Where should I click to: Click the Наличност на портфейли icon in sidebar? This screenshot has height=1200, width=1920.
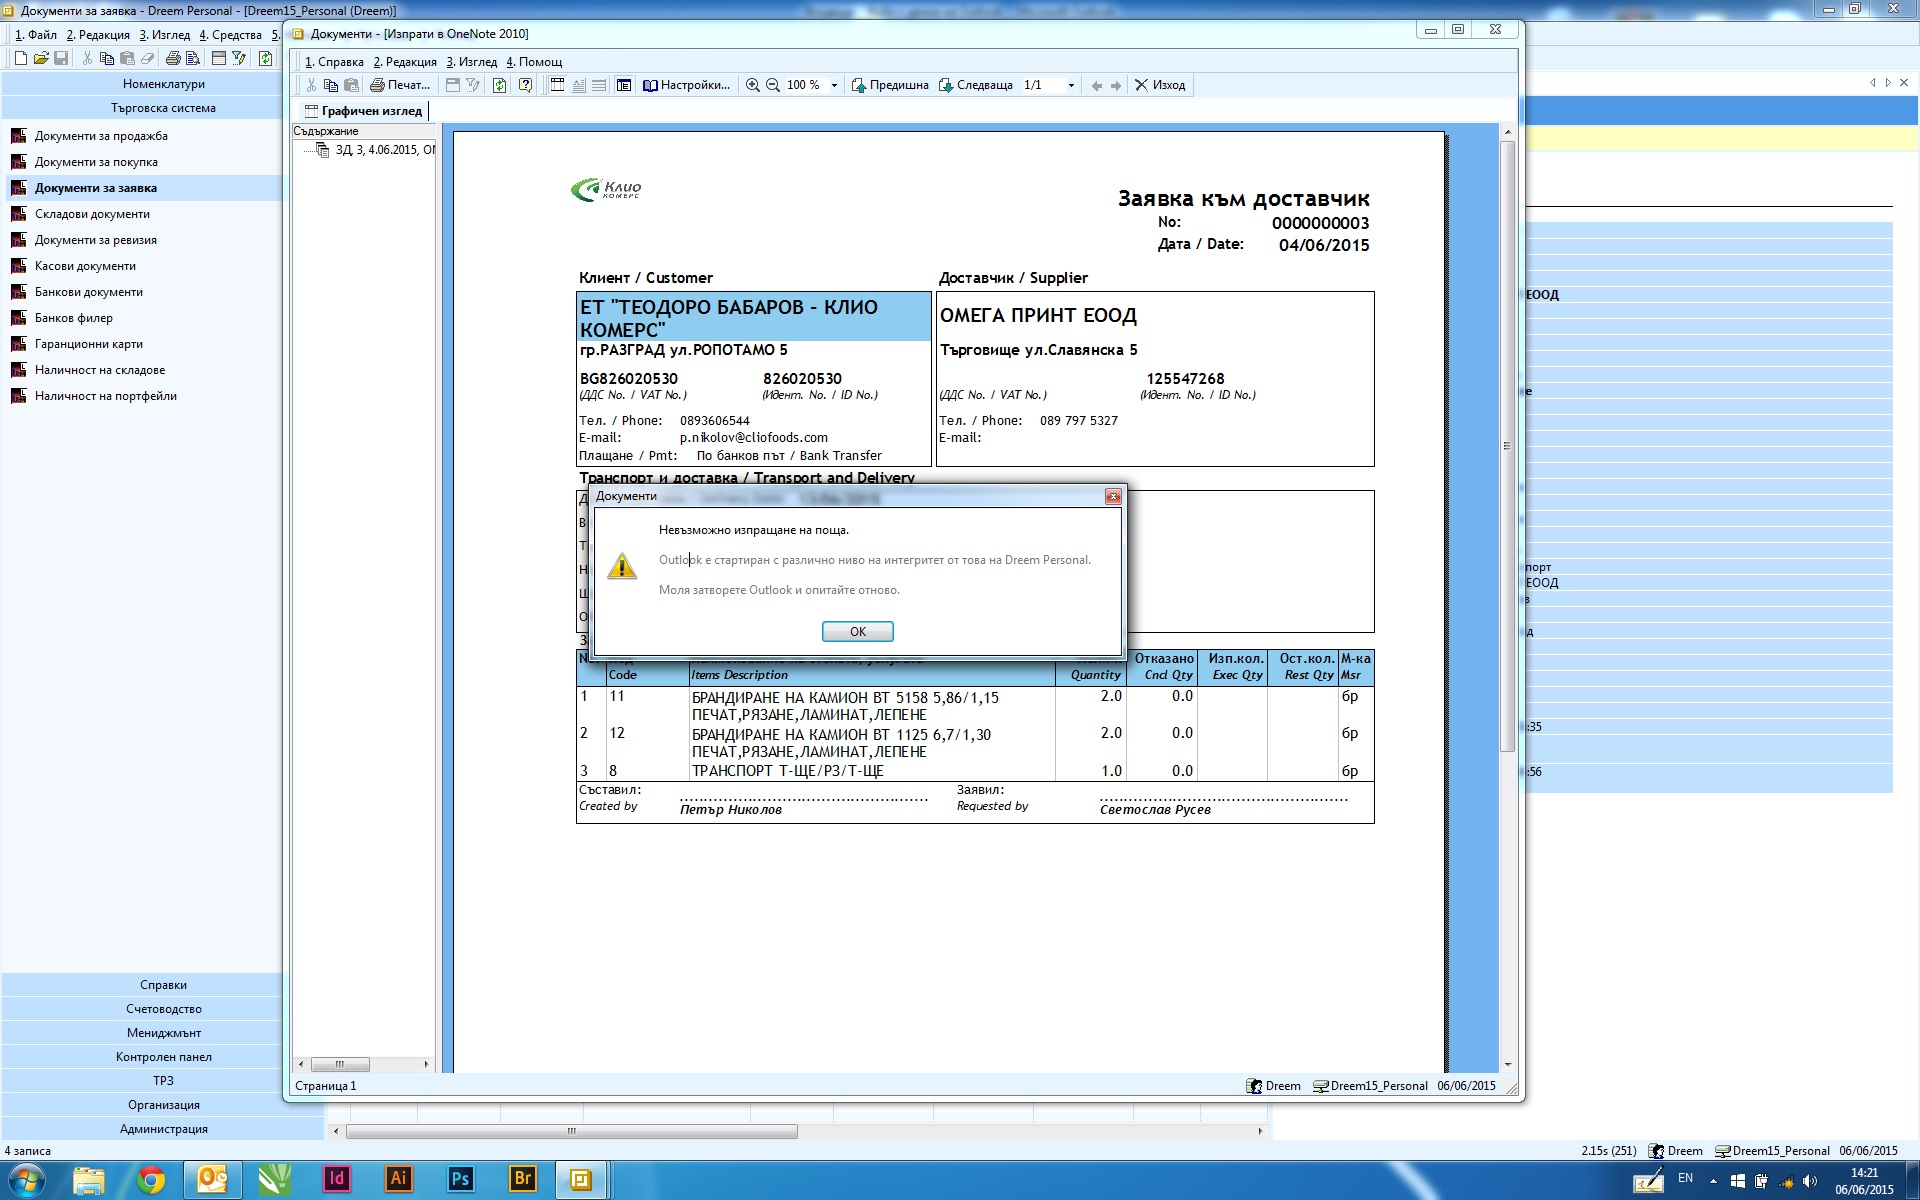pyautogui.click(x=18, y=396)
